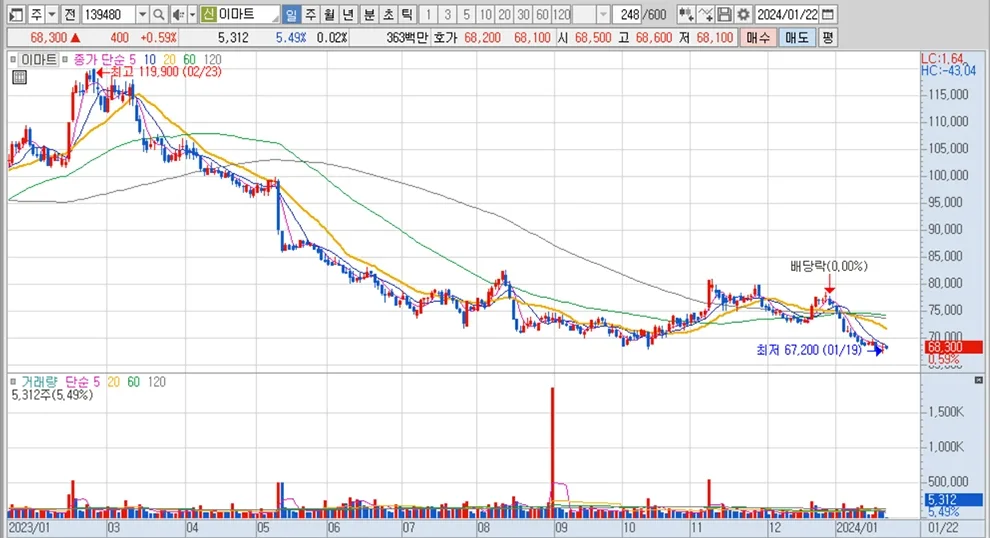Click the 이마트 price legend marker square
Screen dimensions: 990x538
coord(14,59)
